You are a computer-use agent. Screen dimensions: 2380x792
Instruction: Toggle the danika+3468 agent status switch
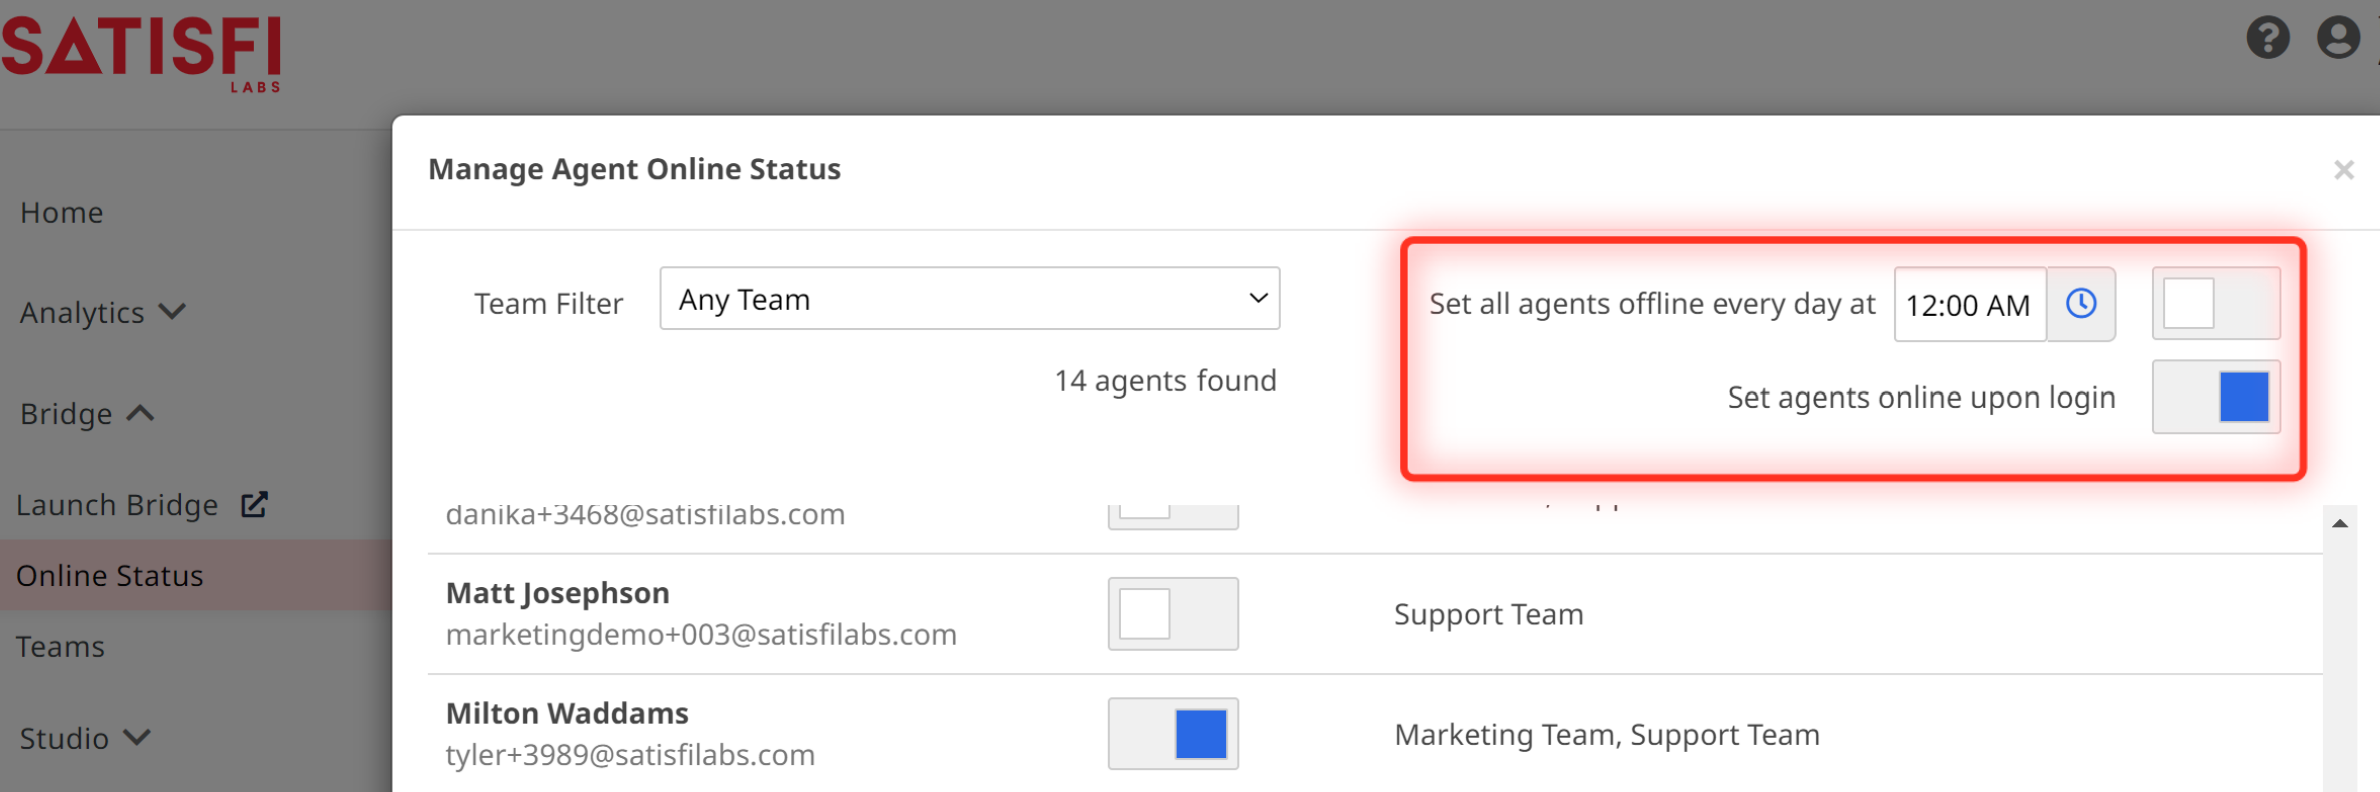pyautogui.click(x=1173, y=516)
